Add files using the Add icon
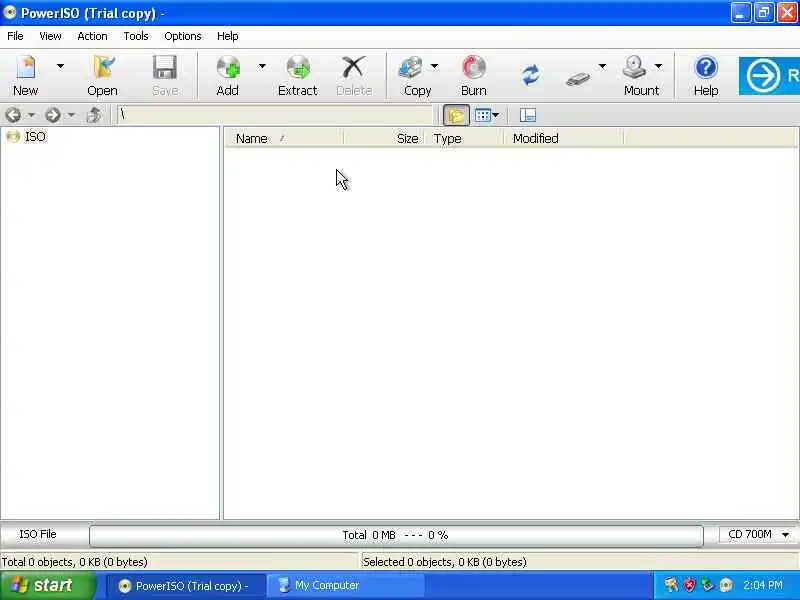The height and width of the screenshot is (600, 800). pyautogui.click(x=228, y=67)
